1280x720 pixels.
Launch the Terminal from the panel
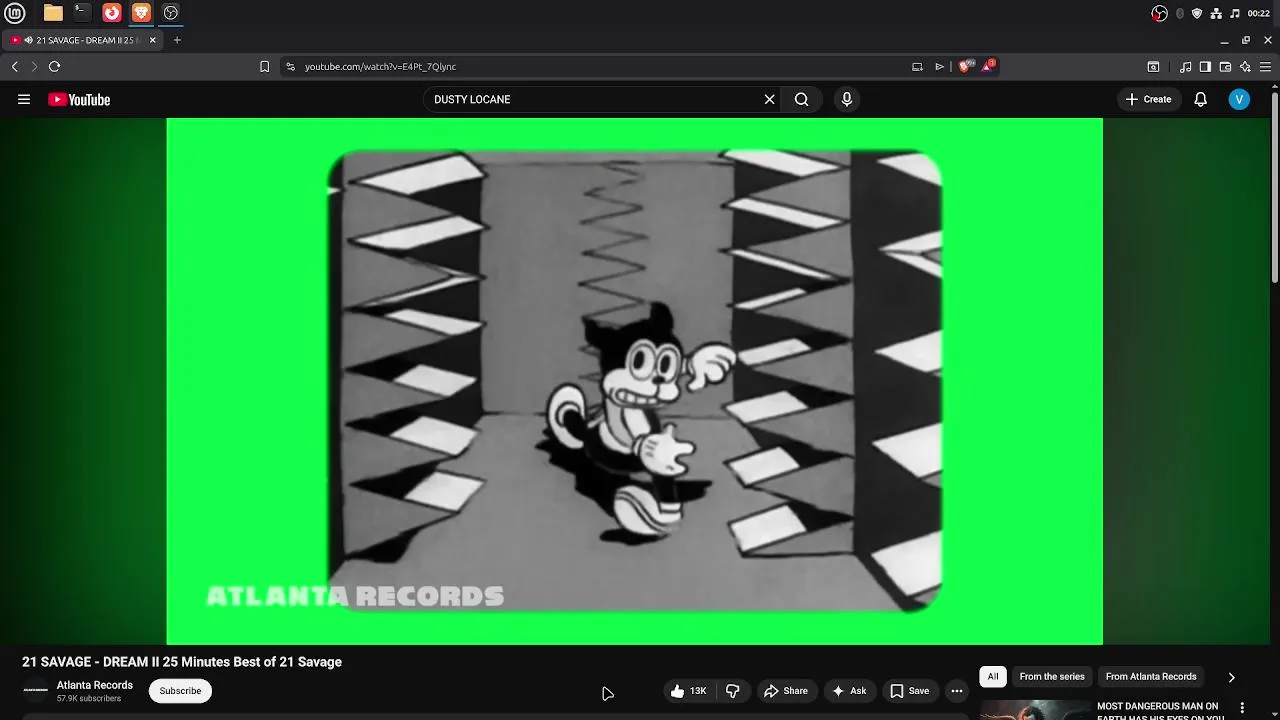(82, 13)
